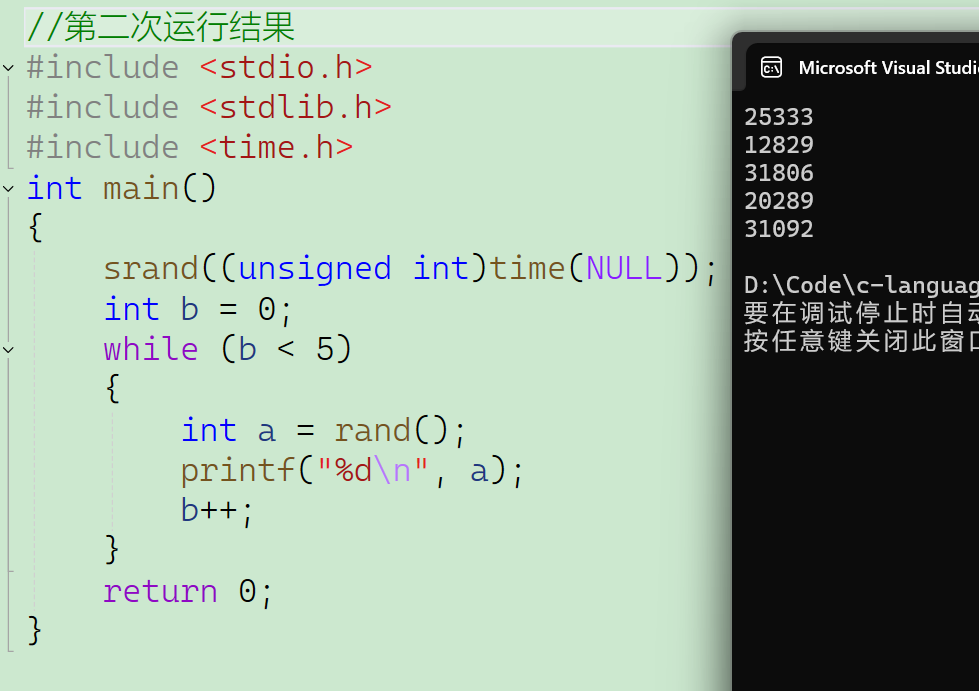Click the main function name
Viewport: 979px width, 691px height.
(x=140, y=188)
